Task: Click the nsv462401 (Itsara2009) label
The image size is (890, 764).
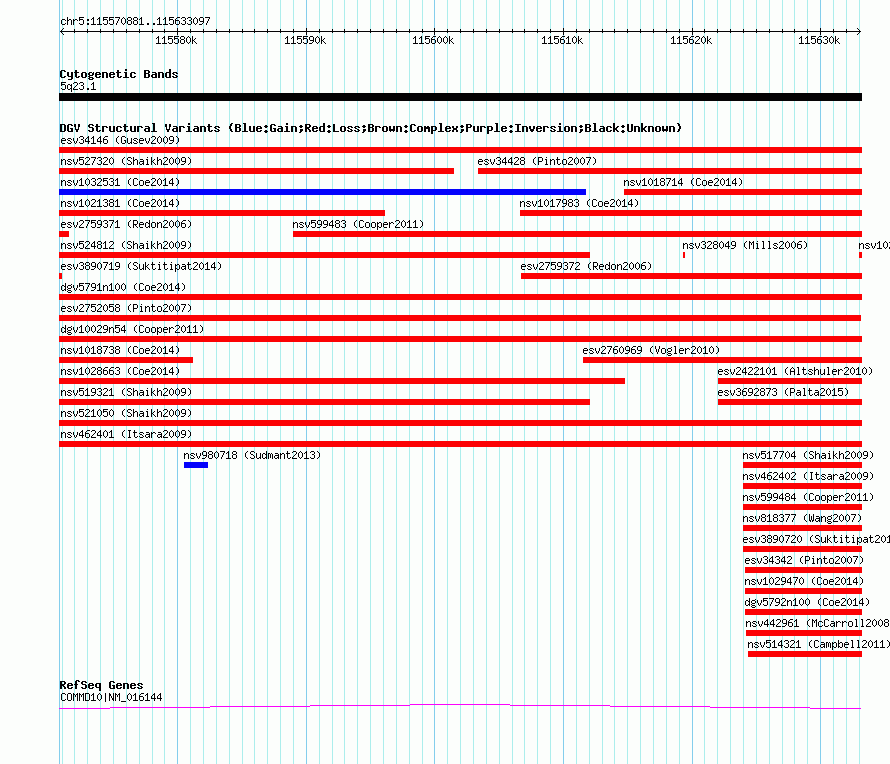Action: click(126, 434)
